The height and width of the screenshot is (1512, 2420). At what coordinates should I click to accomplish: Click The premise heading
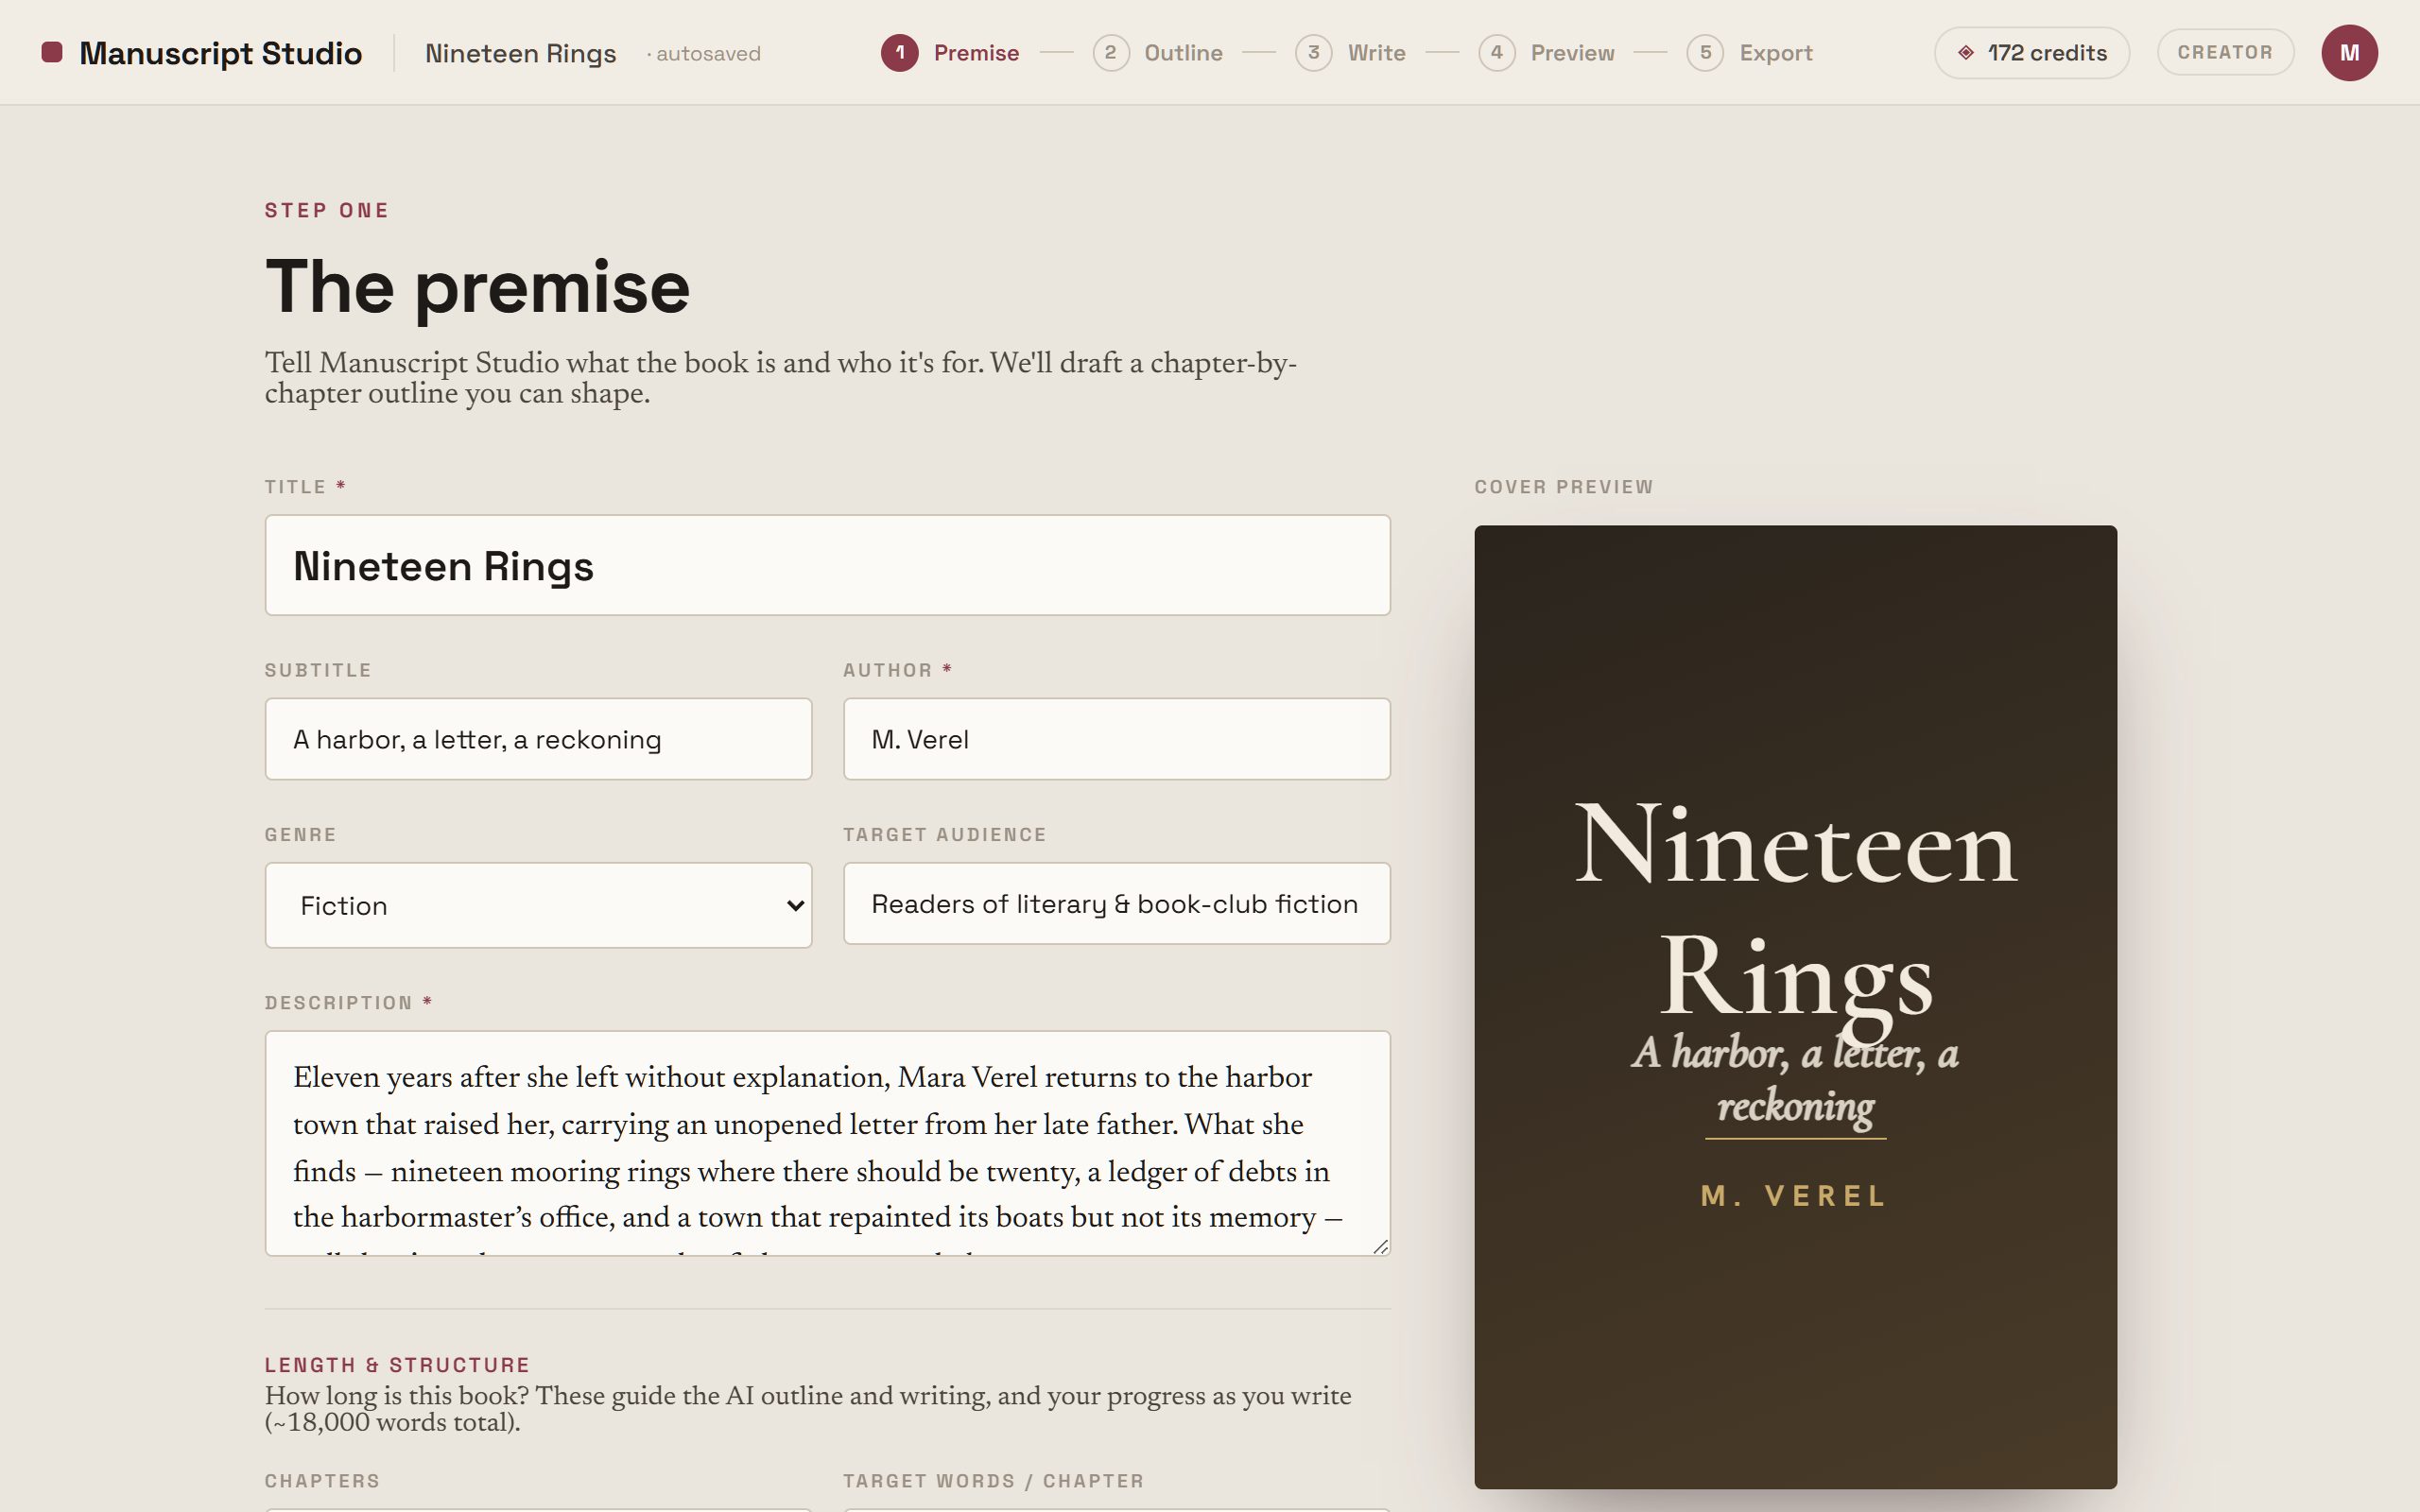point(477,287)
